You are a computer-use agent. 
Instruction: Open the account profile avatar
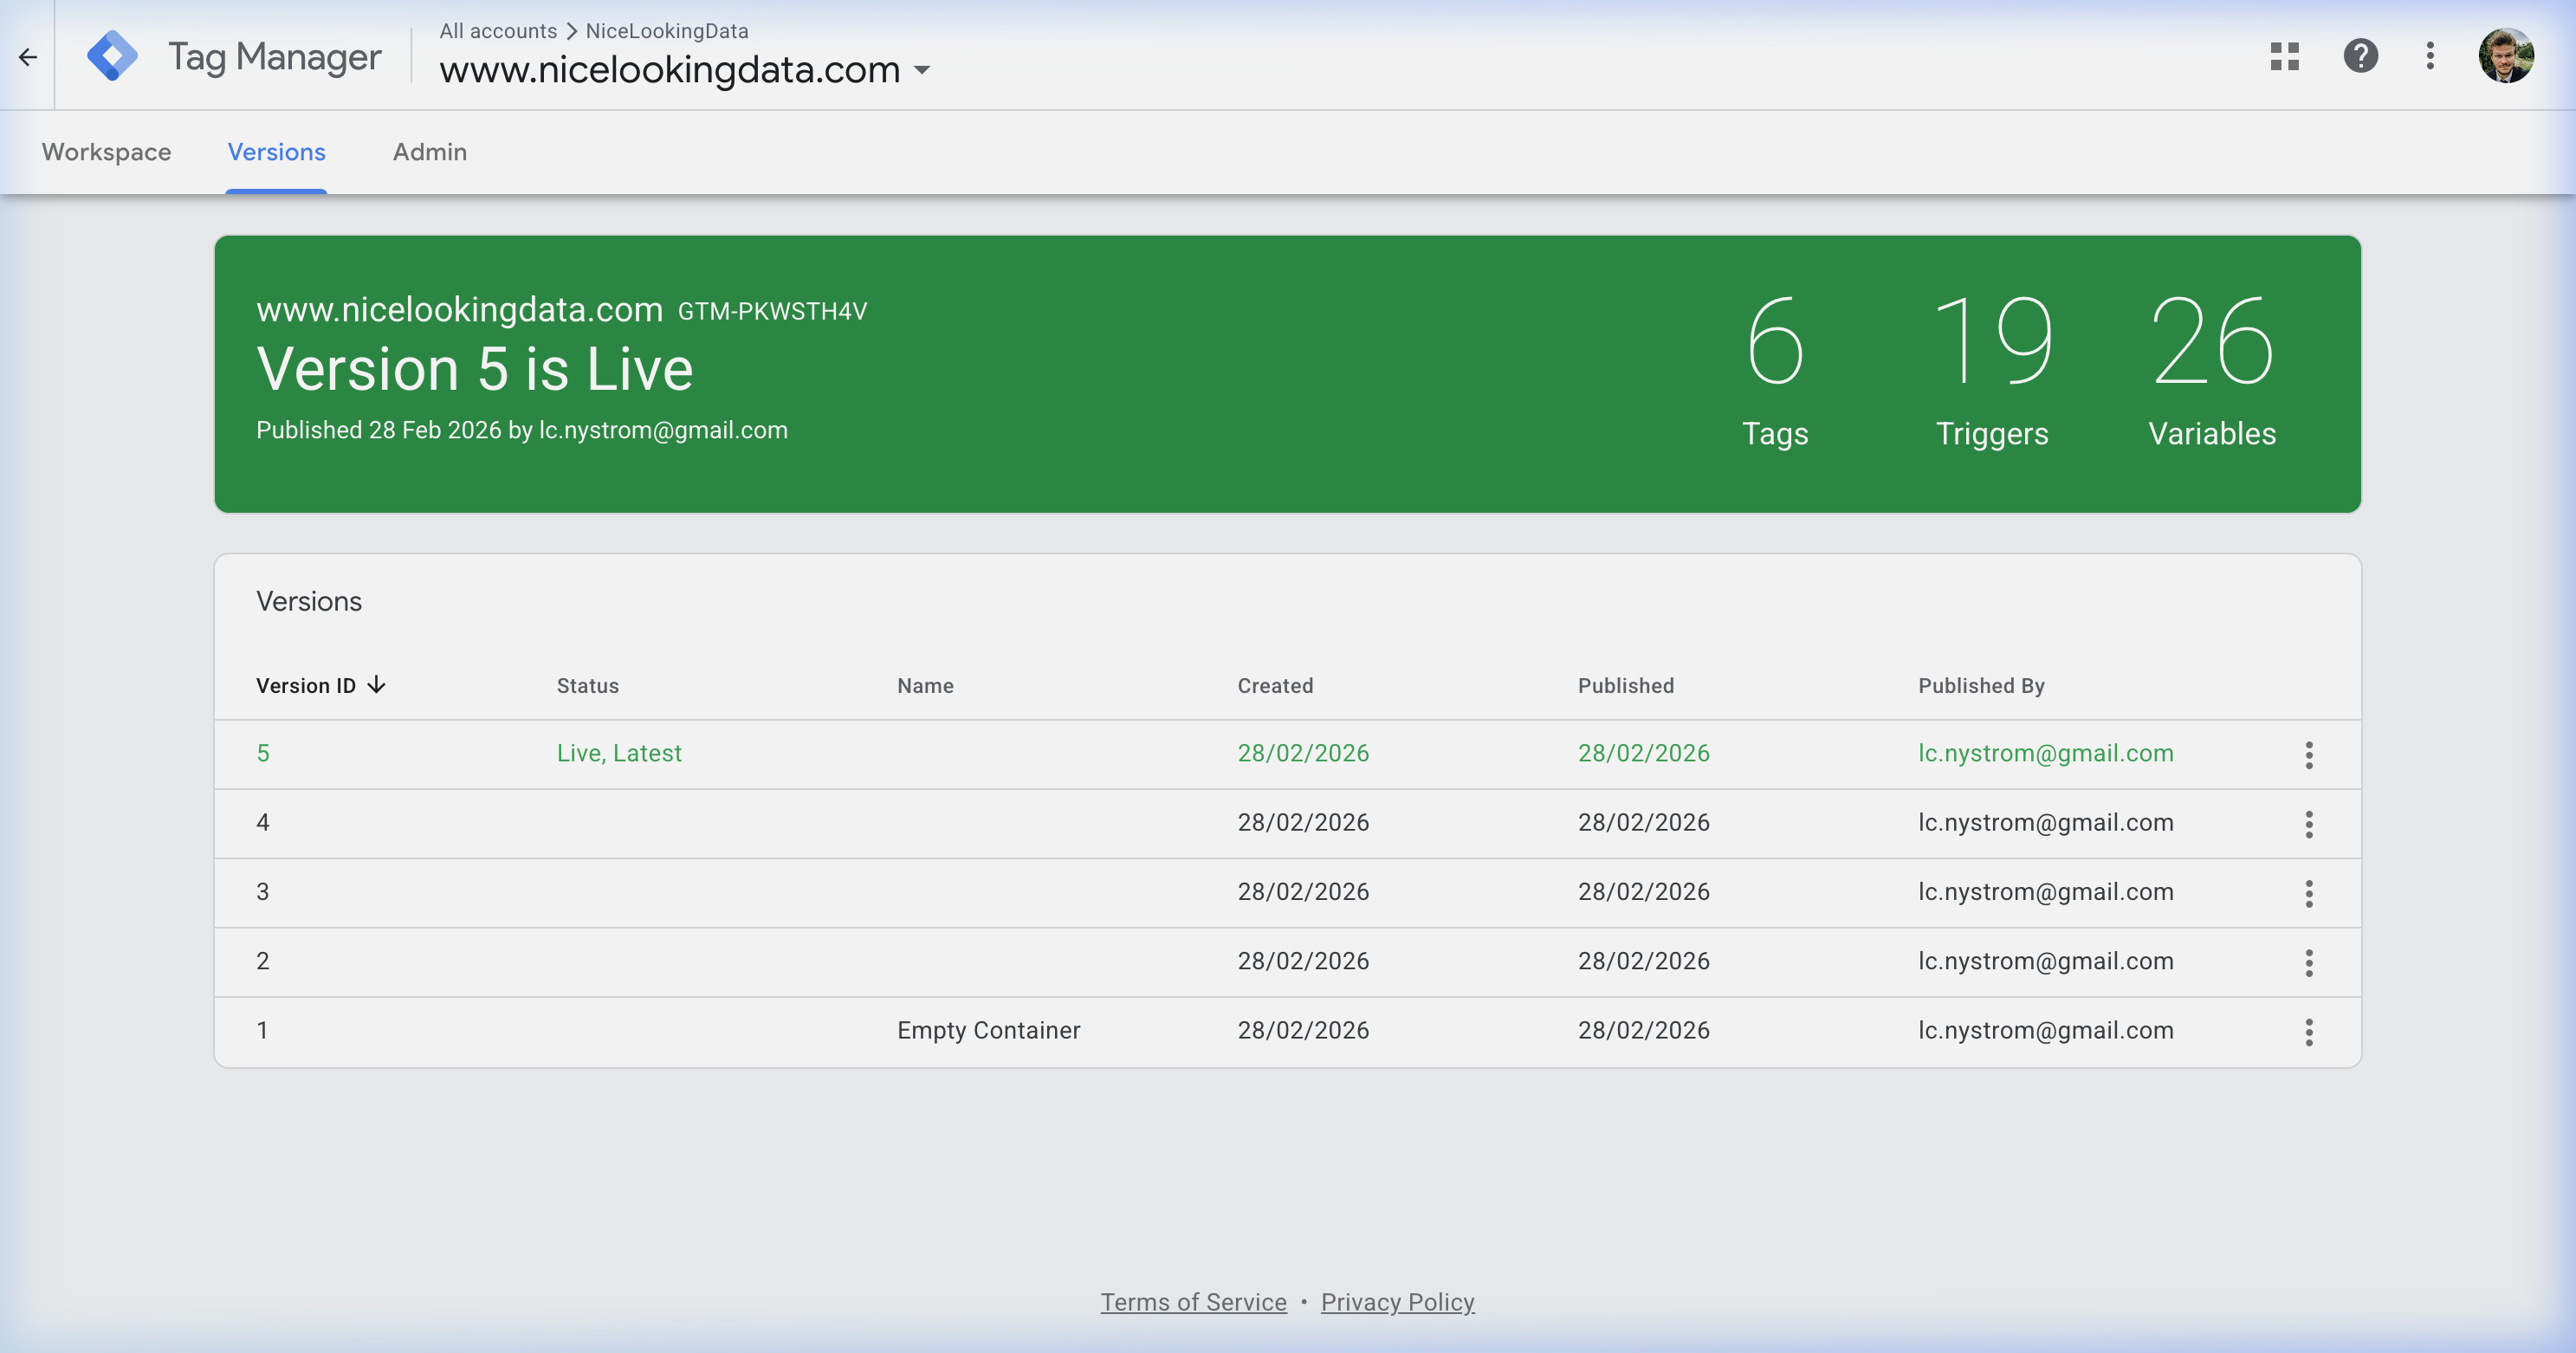(x=2506, y=57)
